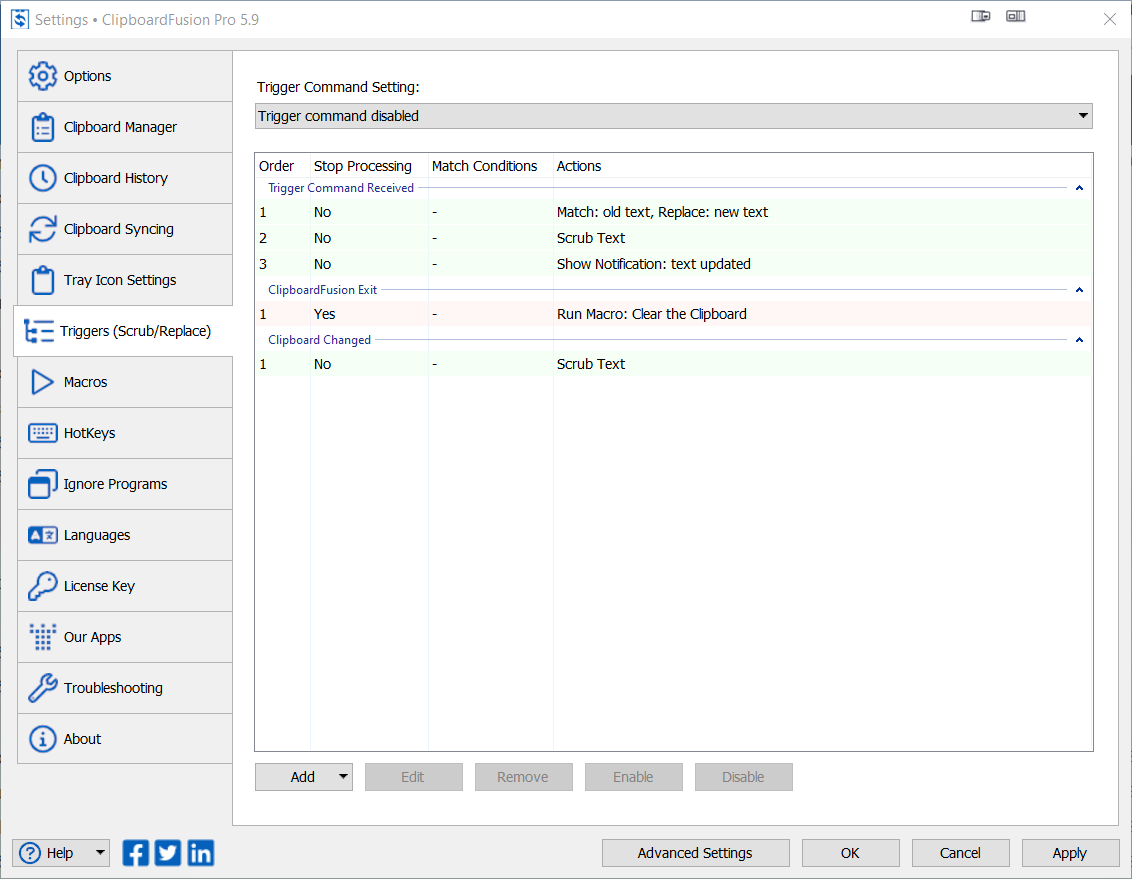
Task: Open Options via the gear icon
Action: point(42,75)
